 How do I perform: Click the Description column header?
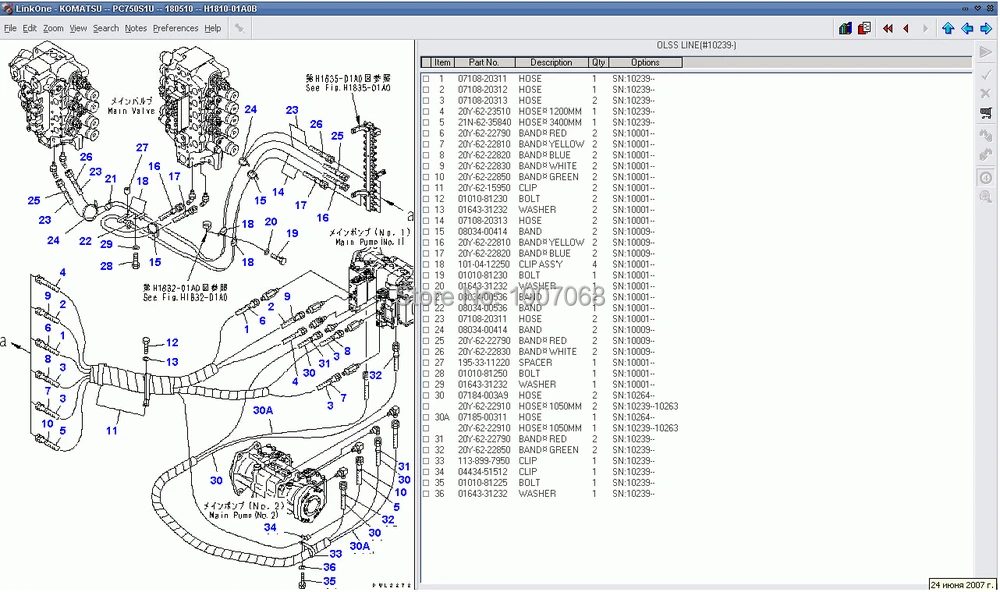coord(552,63)
